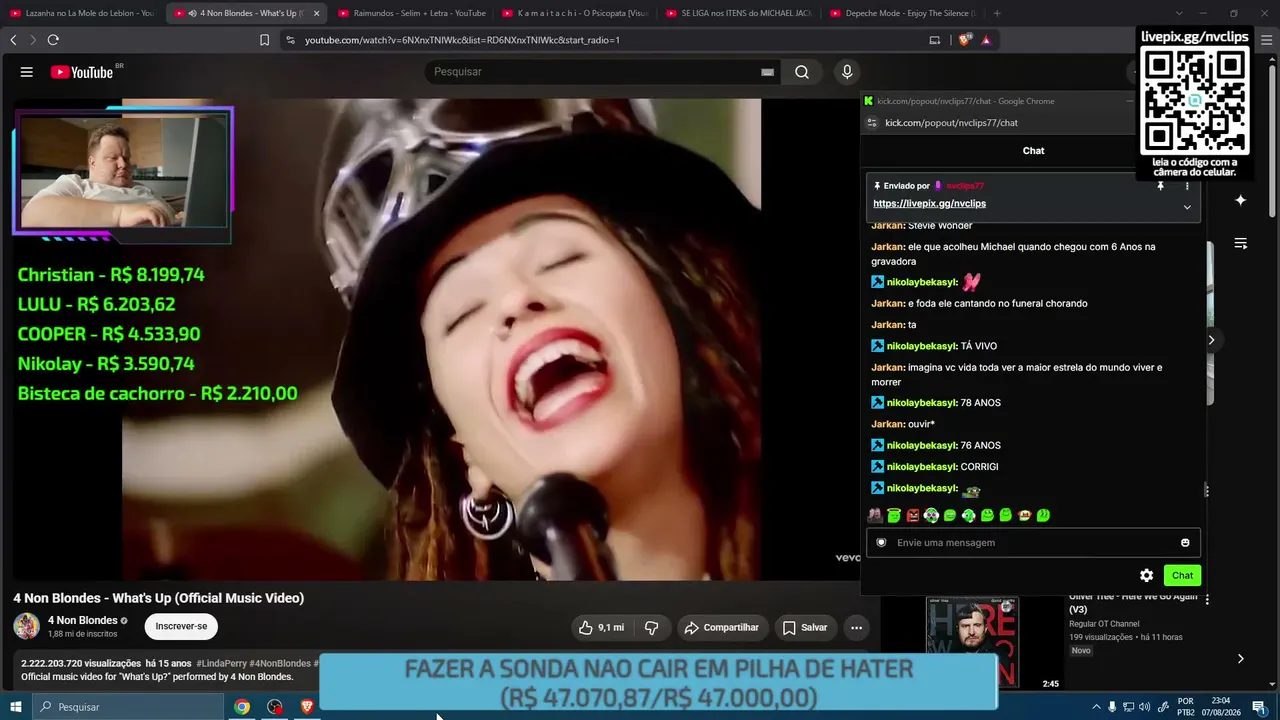Share the video with Compartilhar

tap(721, 628)
